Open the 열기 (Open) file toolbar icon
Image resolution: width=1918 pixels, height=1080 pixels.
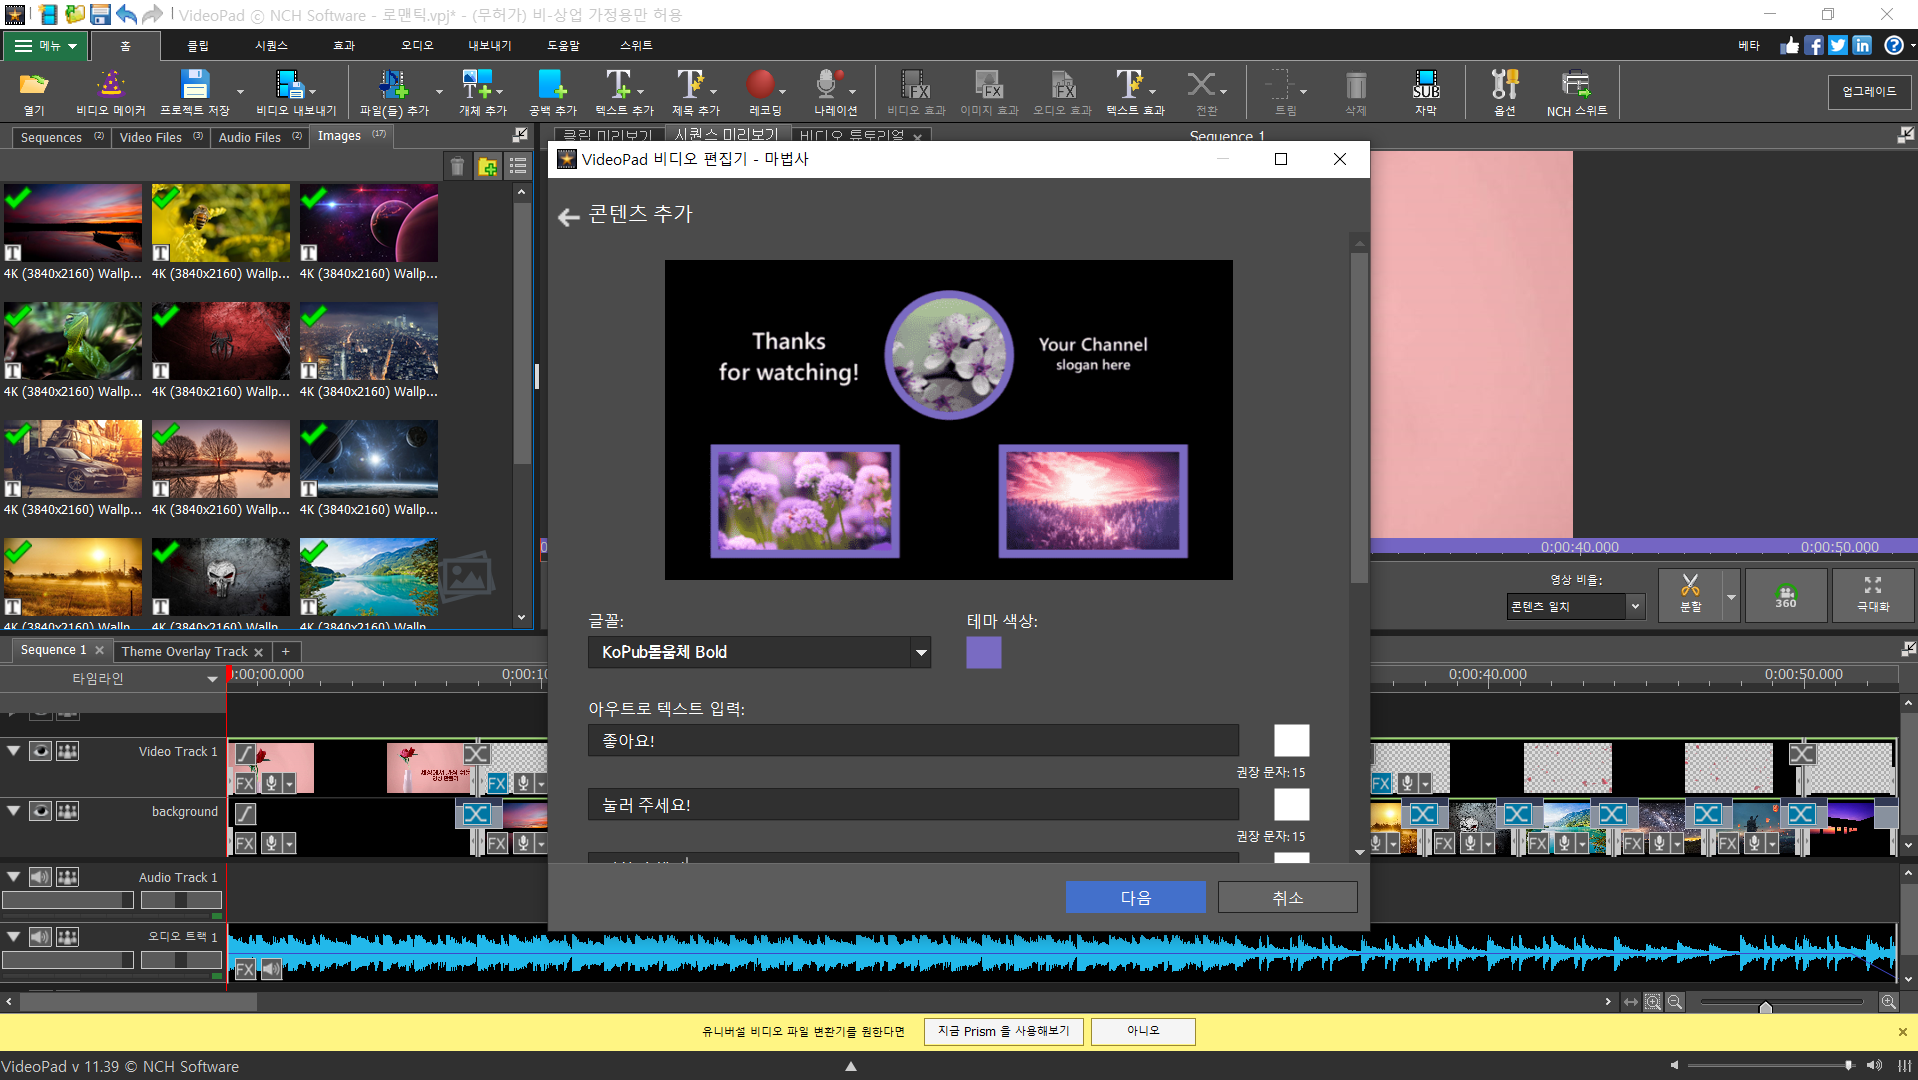(34, 92)
